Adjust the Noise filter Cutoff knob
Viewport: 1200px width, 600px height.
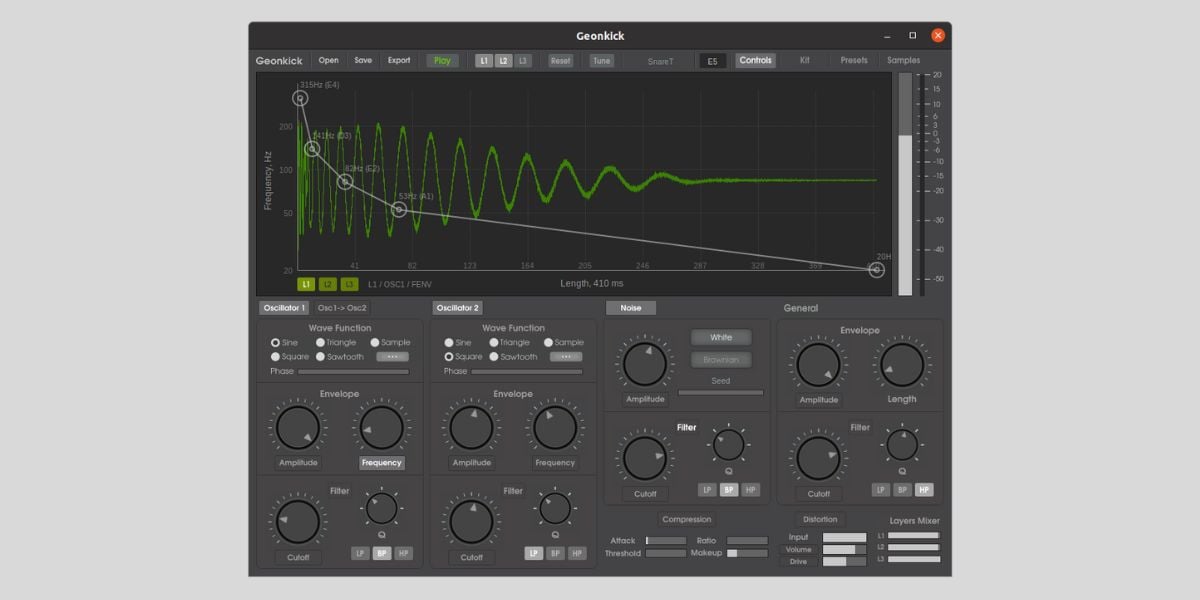[645, 458]
